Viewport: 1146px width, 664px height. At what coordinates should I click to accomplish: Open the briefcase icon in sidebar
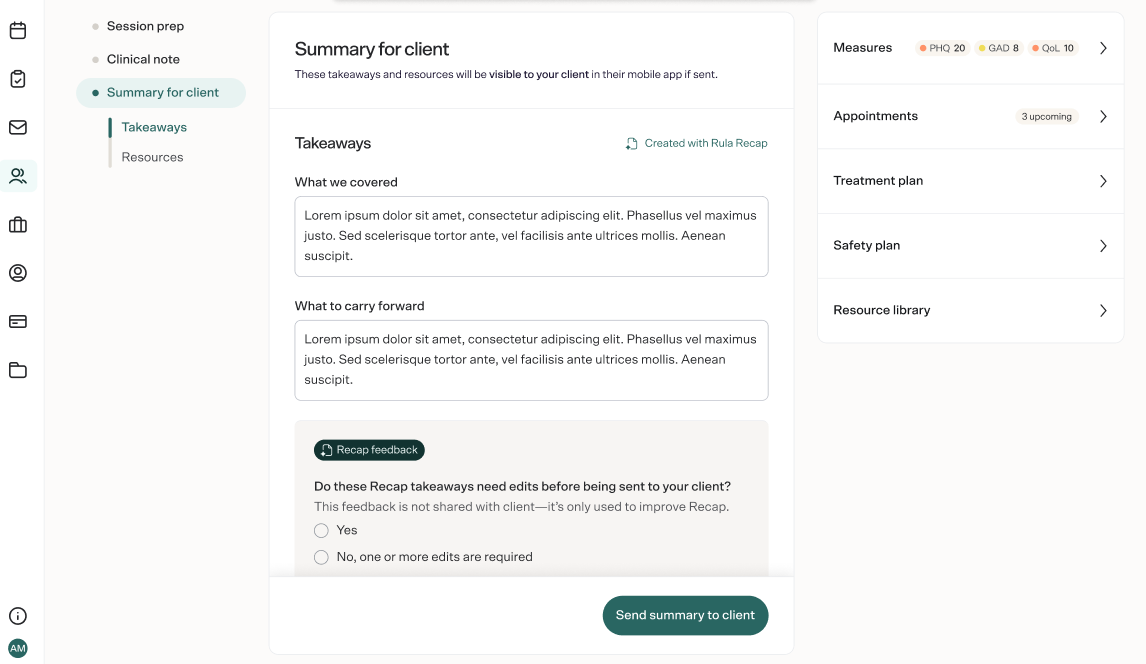tap(18, 224)
